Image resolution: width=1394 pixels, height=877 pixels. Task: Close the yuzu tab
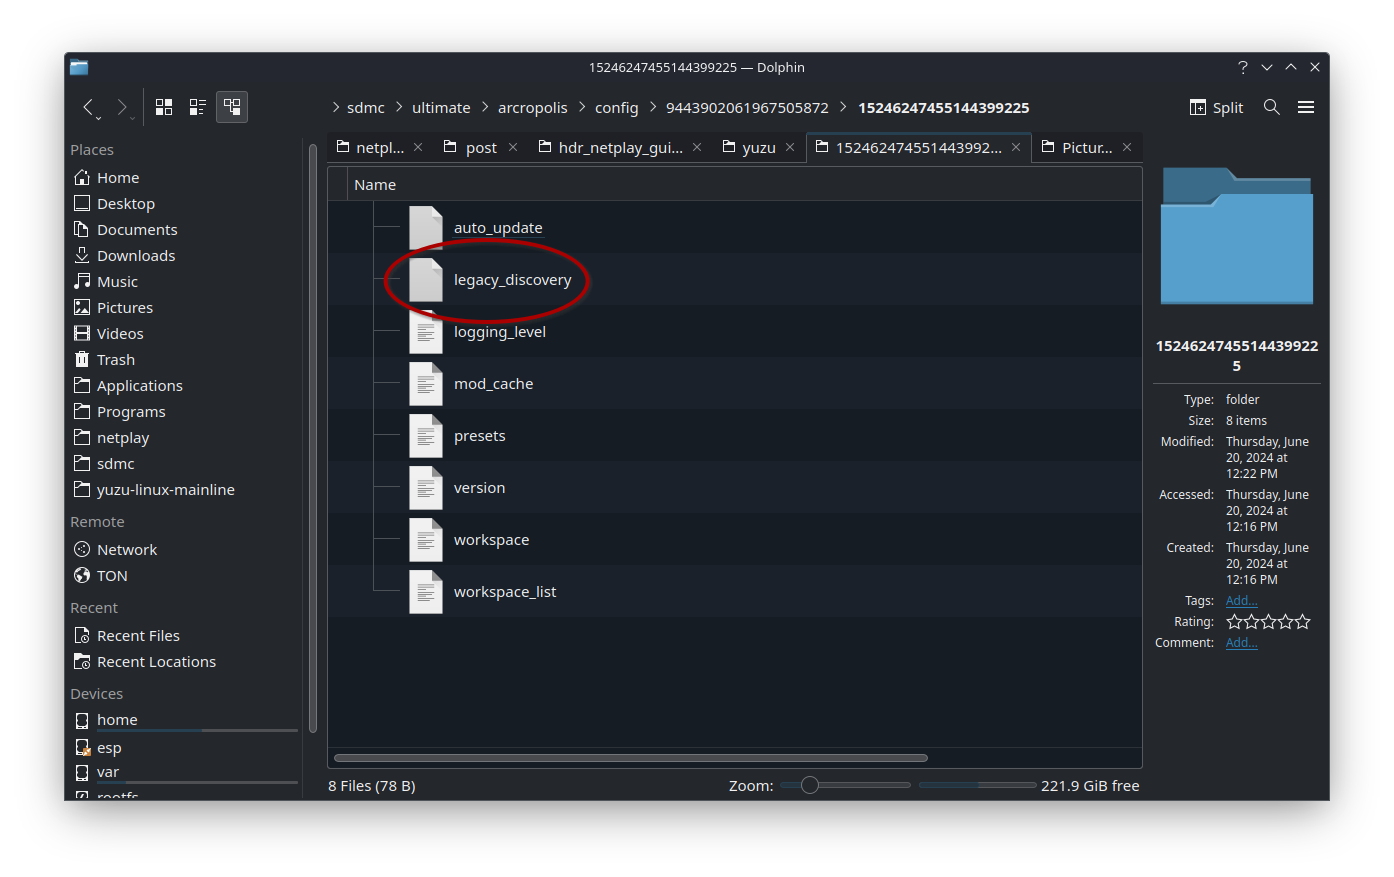(x=790, y=147)
